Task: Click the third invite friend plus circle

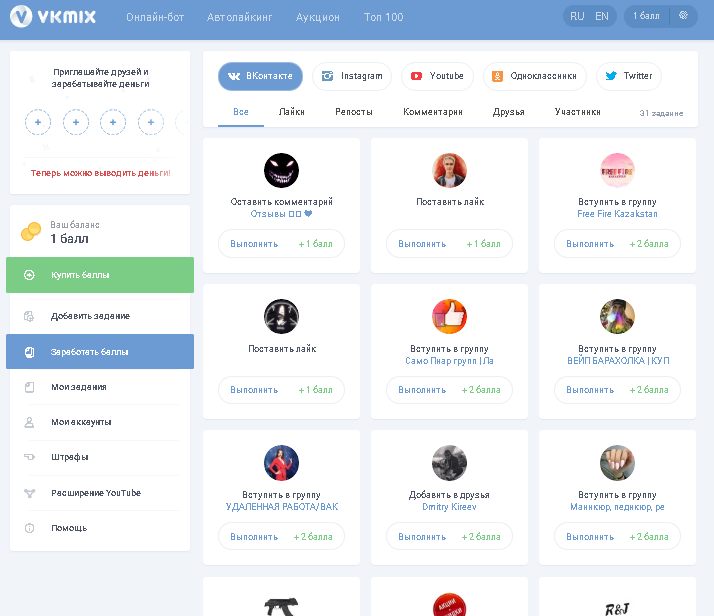Action: 113,122
